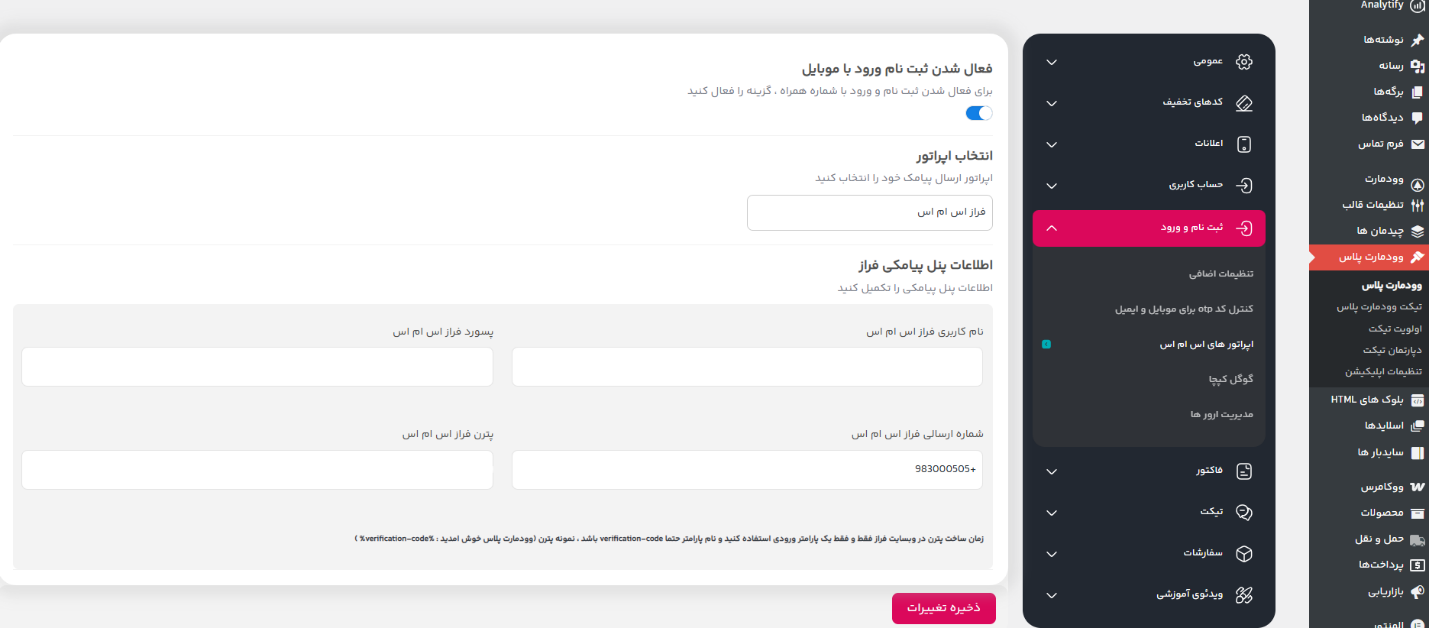Open the اپراتور ارسال پیامک selector

click(x=869, y=212)
